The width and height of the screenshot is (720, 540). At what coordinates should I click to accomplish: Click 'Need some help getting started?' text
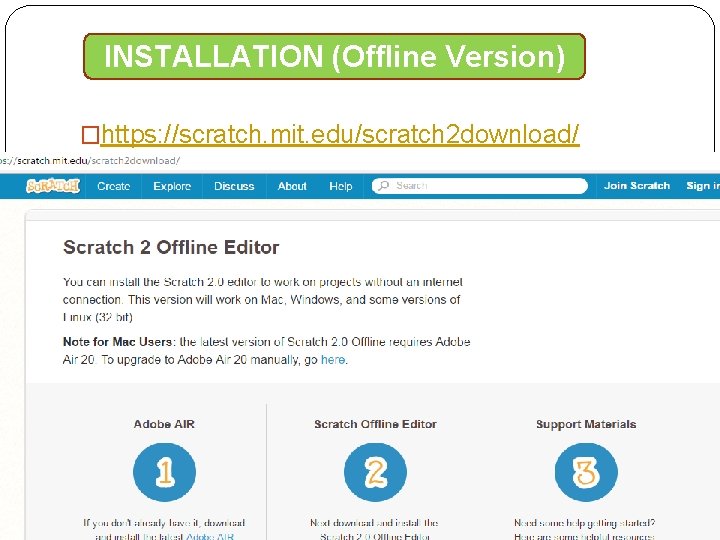[x=585, y=523]
